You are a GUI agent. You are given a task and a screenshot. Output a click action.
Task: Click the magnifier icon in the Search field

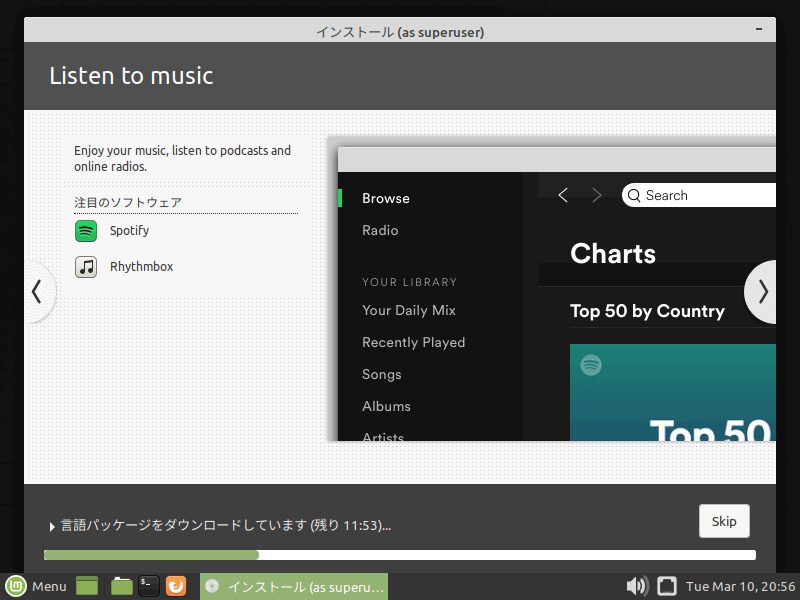click(x=634, y=195)
